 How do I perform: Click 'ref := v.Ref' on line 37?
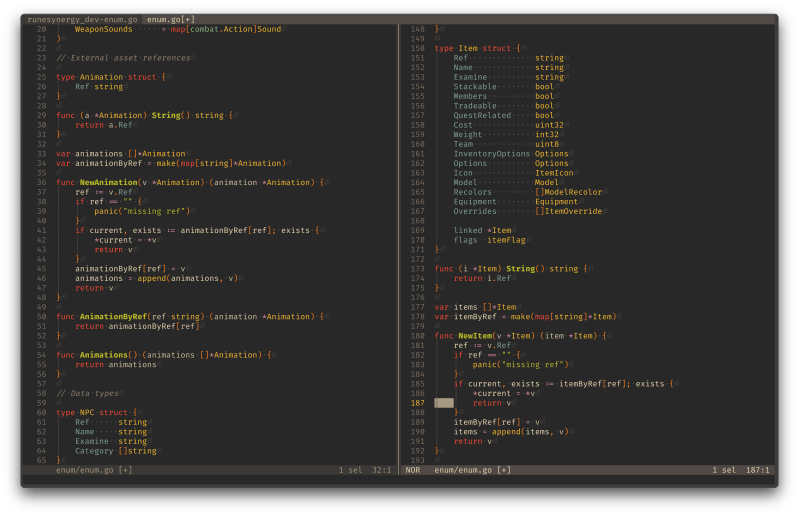pyautogui.click(x=103, y=192)
